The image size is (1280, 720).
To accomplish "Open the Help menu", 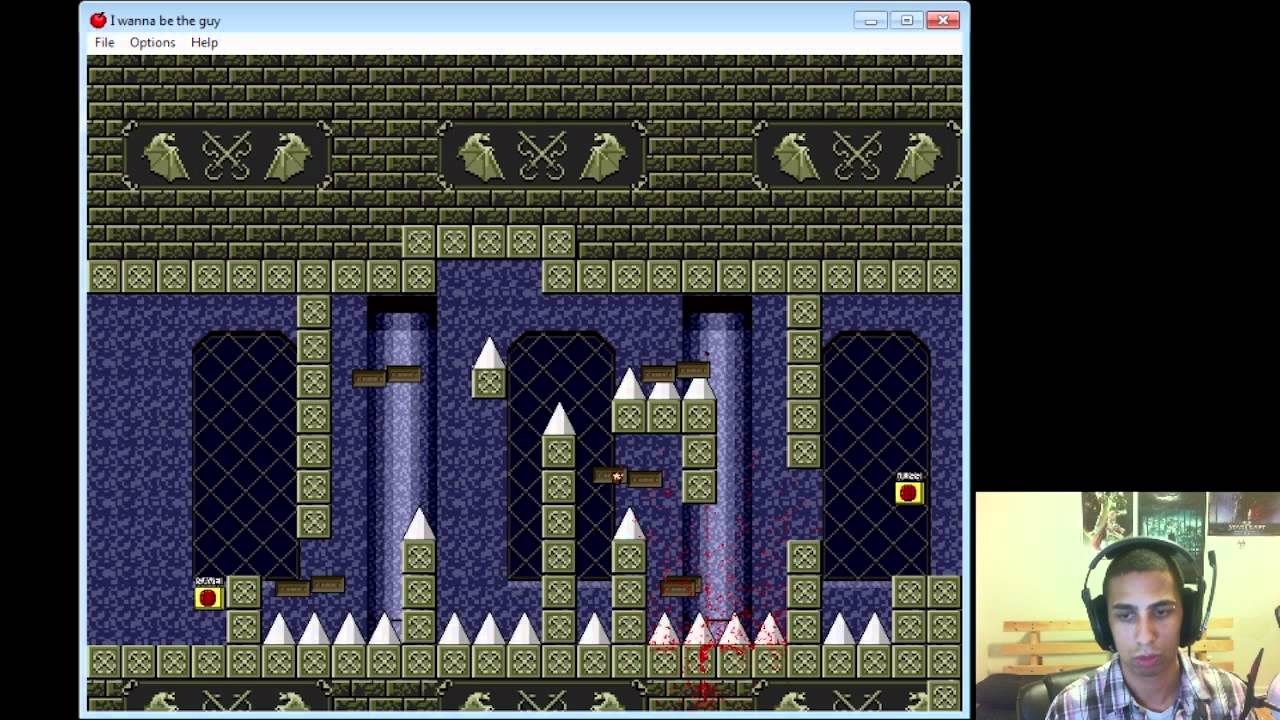I will tap(204, 42).
